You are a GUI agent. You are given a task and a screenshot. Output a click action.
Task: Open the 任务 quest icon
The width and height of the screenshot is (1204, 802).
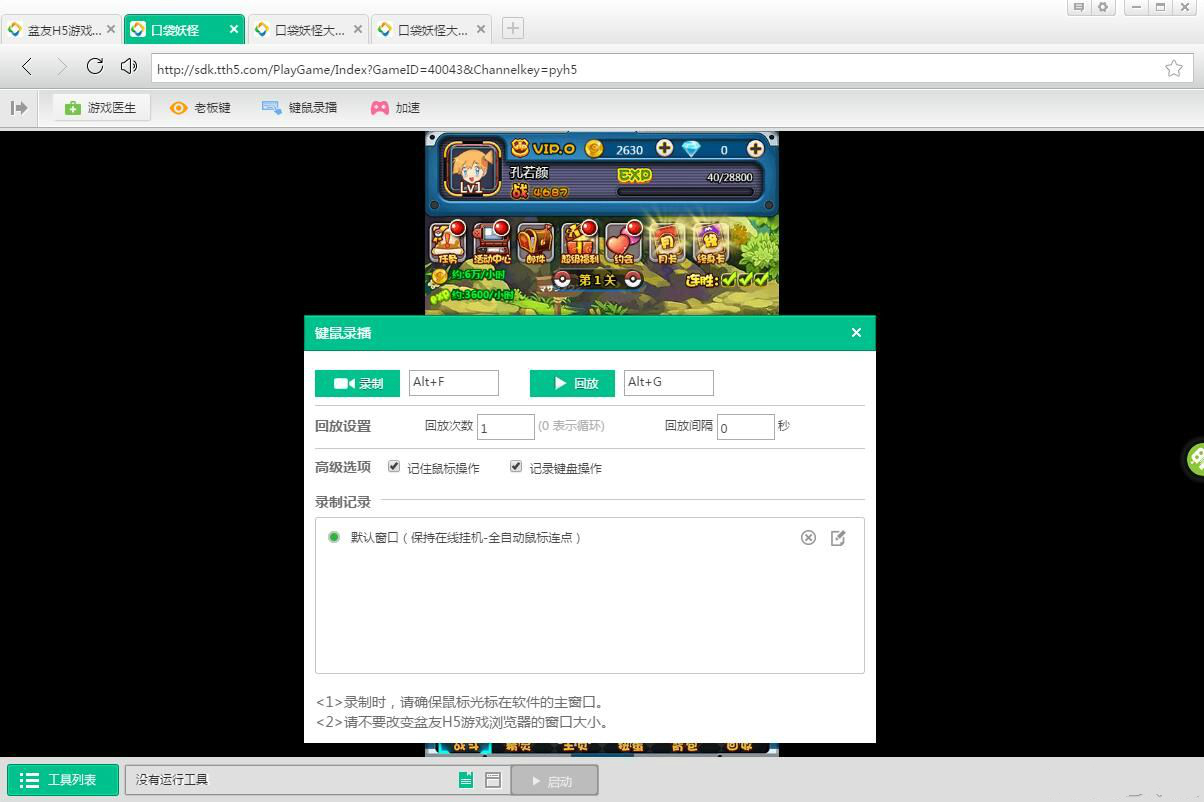[448, 243]
